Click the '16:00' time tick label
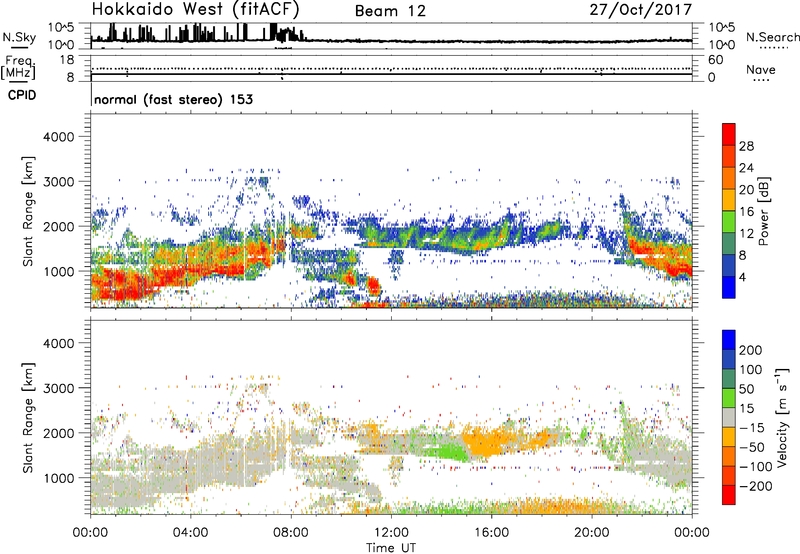The height and width of the screenshot is (554, 800). point(491,533)
